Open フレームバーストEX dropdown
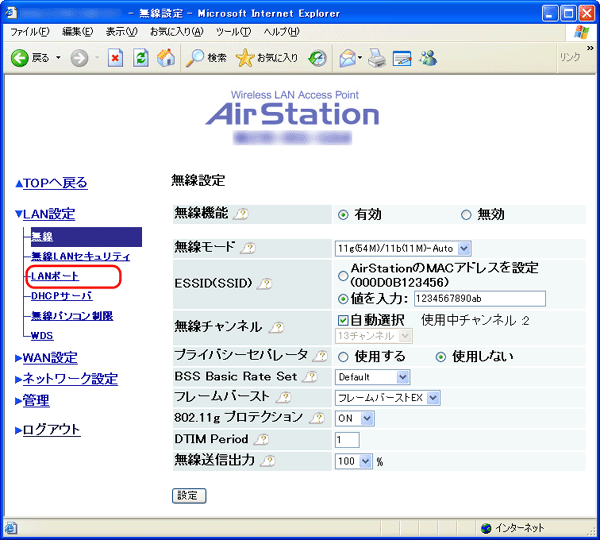Viewport: 600px width, 540px height. pyautogui.click(x=388, y=398)
